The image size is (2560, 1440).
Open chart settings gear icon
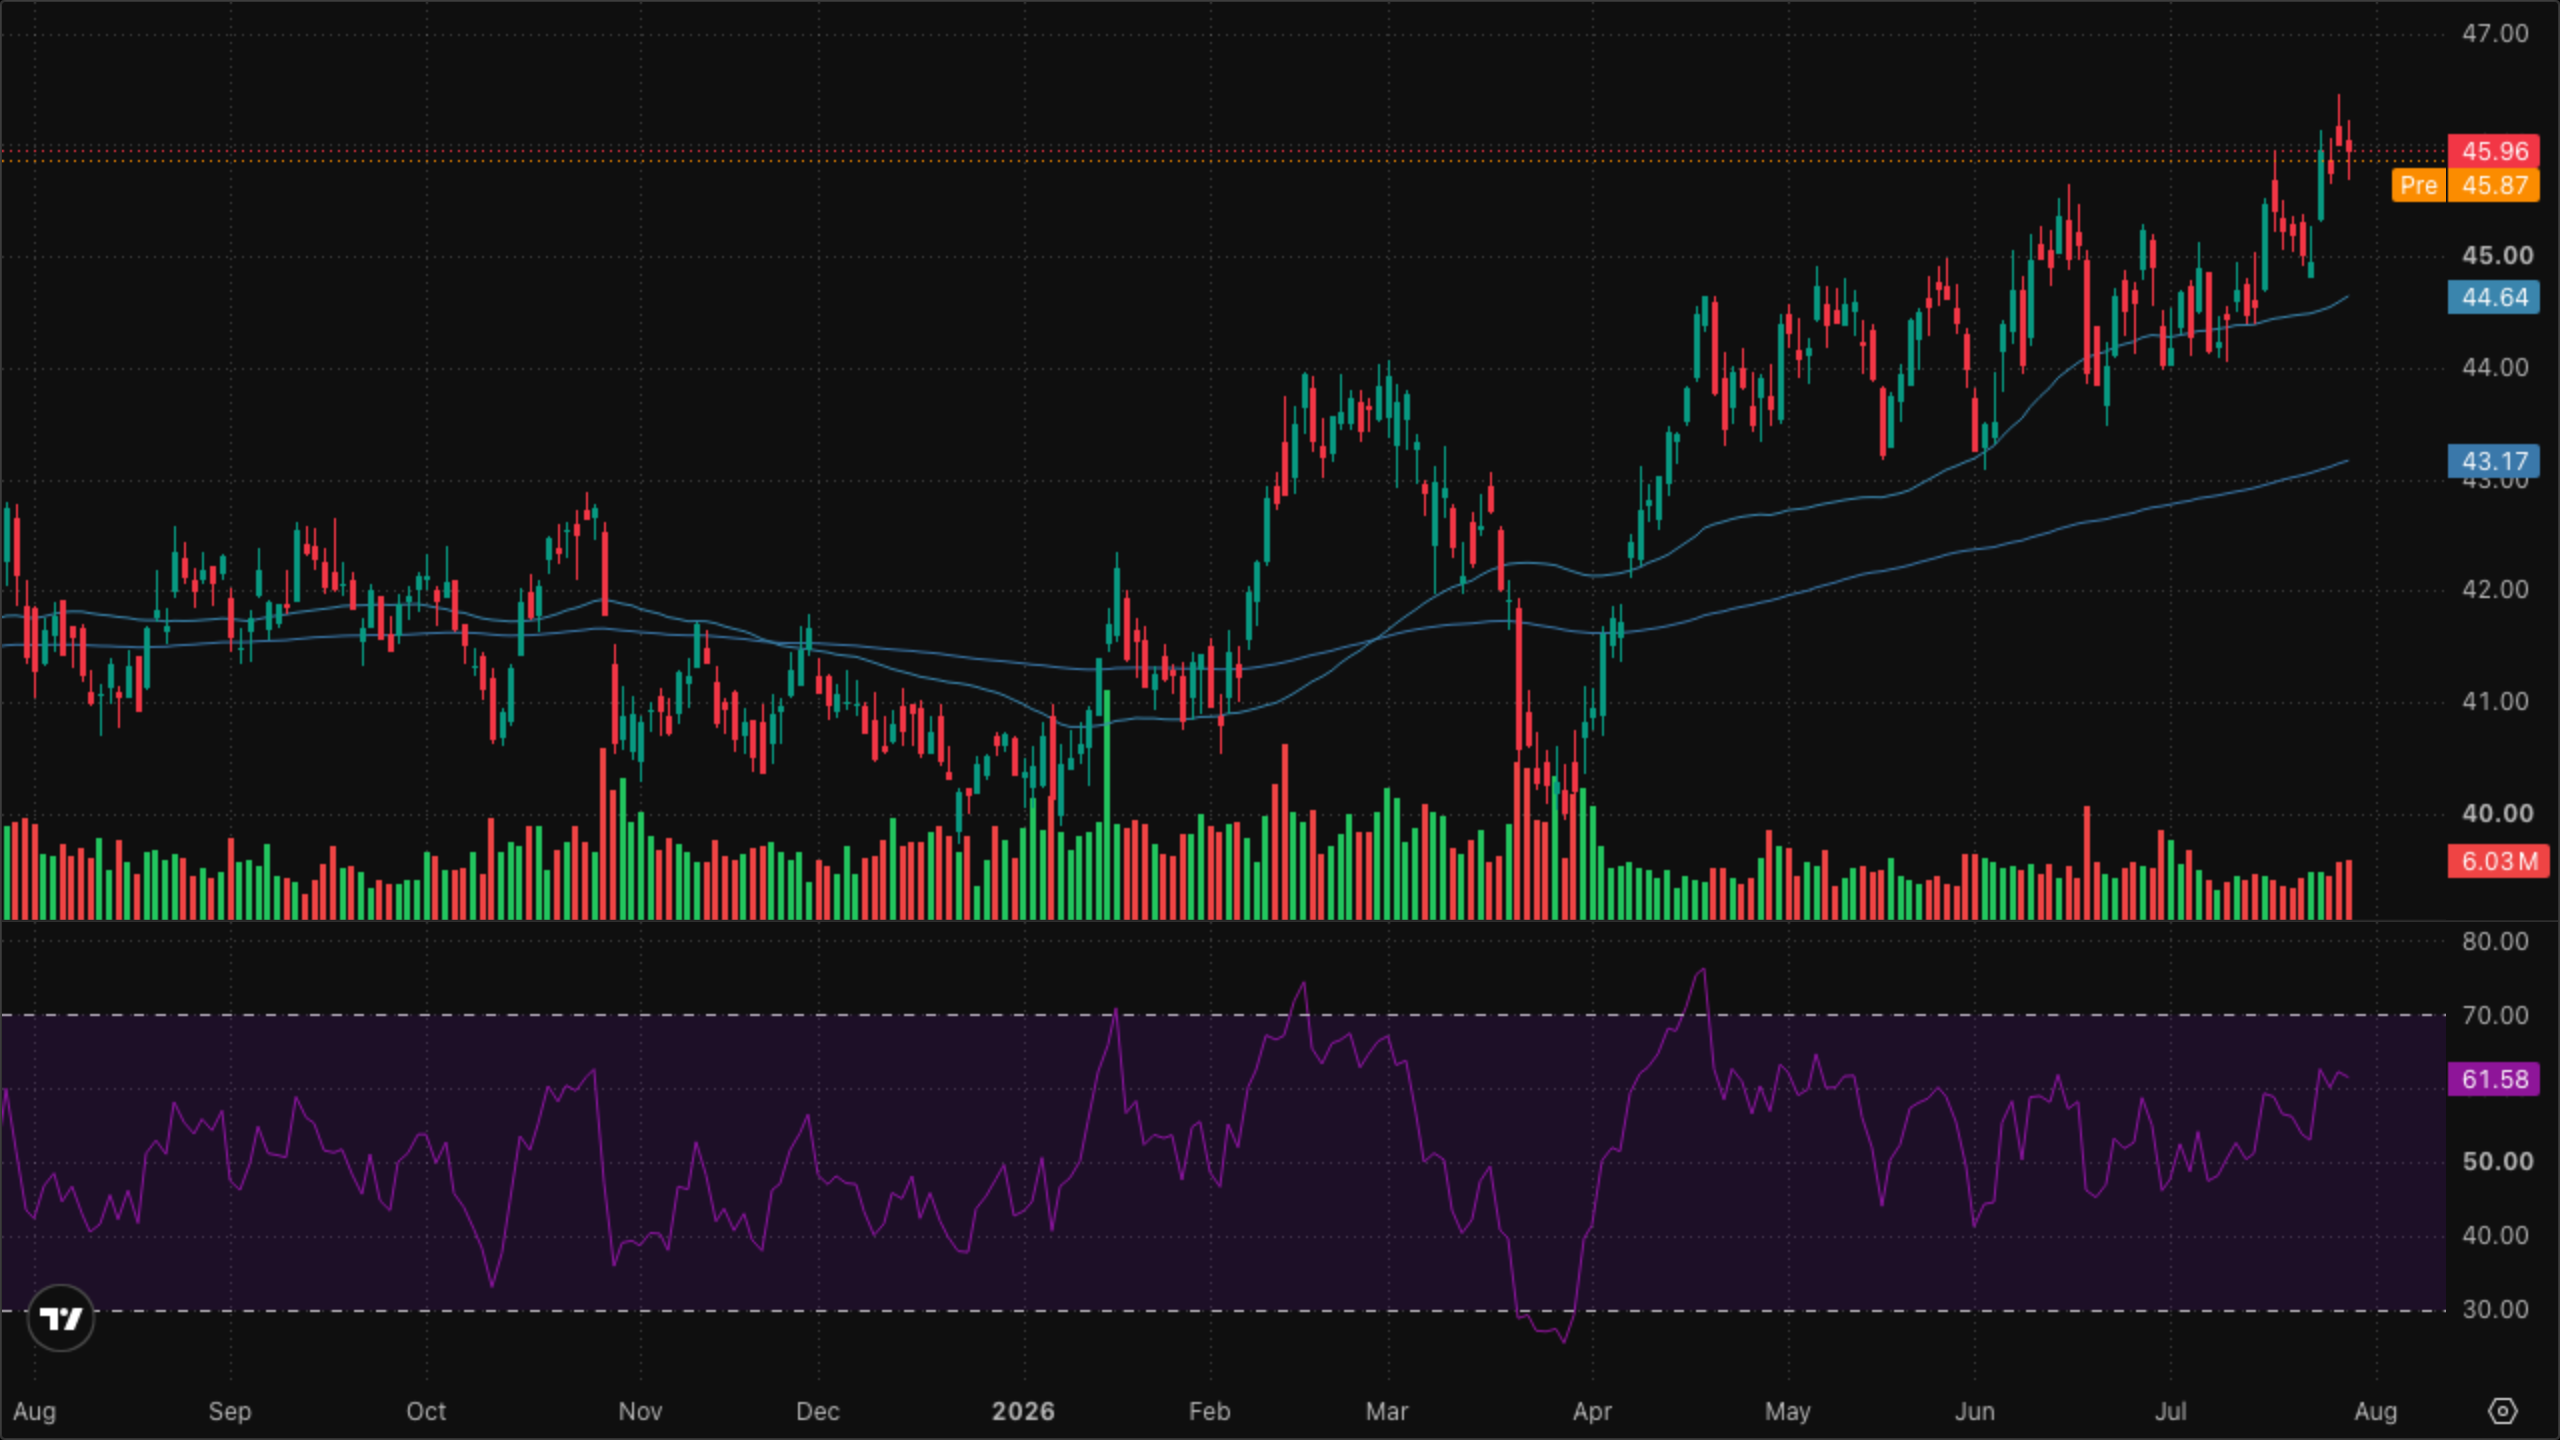click(x=2502, y=1411)
